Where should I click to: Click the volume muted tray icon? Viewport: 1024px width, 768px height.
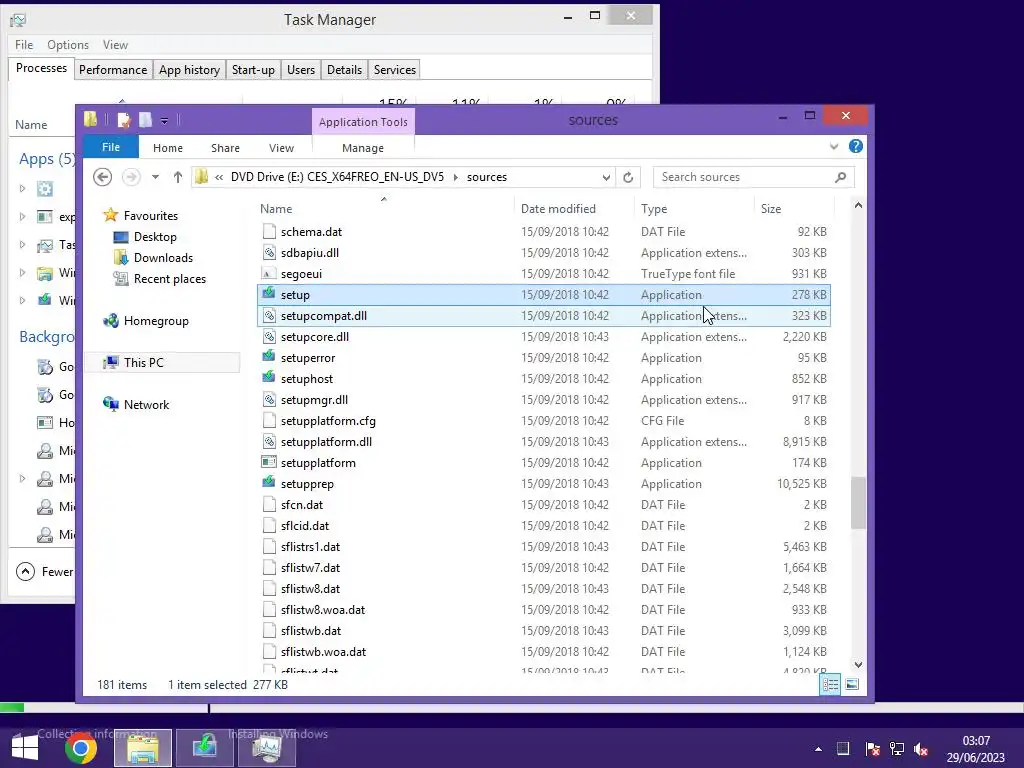coord(921,749)
